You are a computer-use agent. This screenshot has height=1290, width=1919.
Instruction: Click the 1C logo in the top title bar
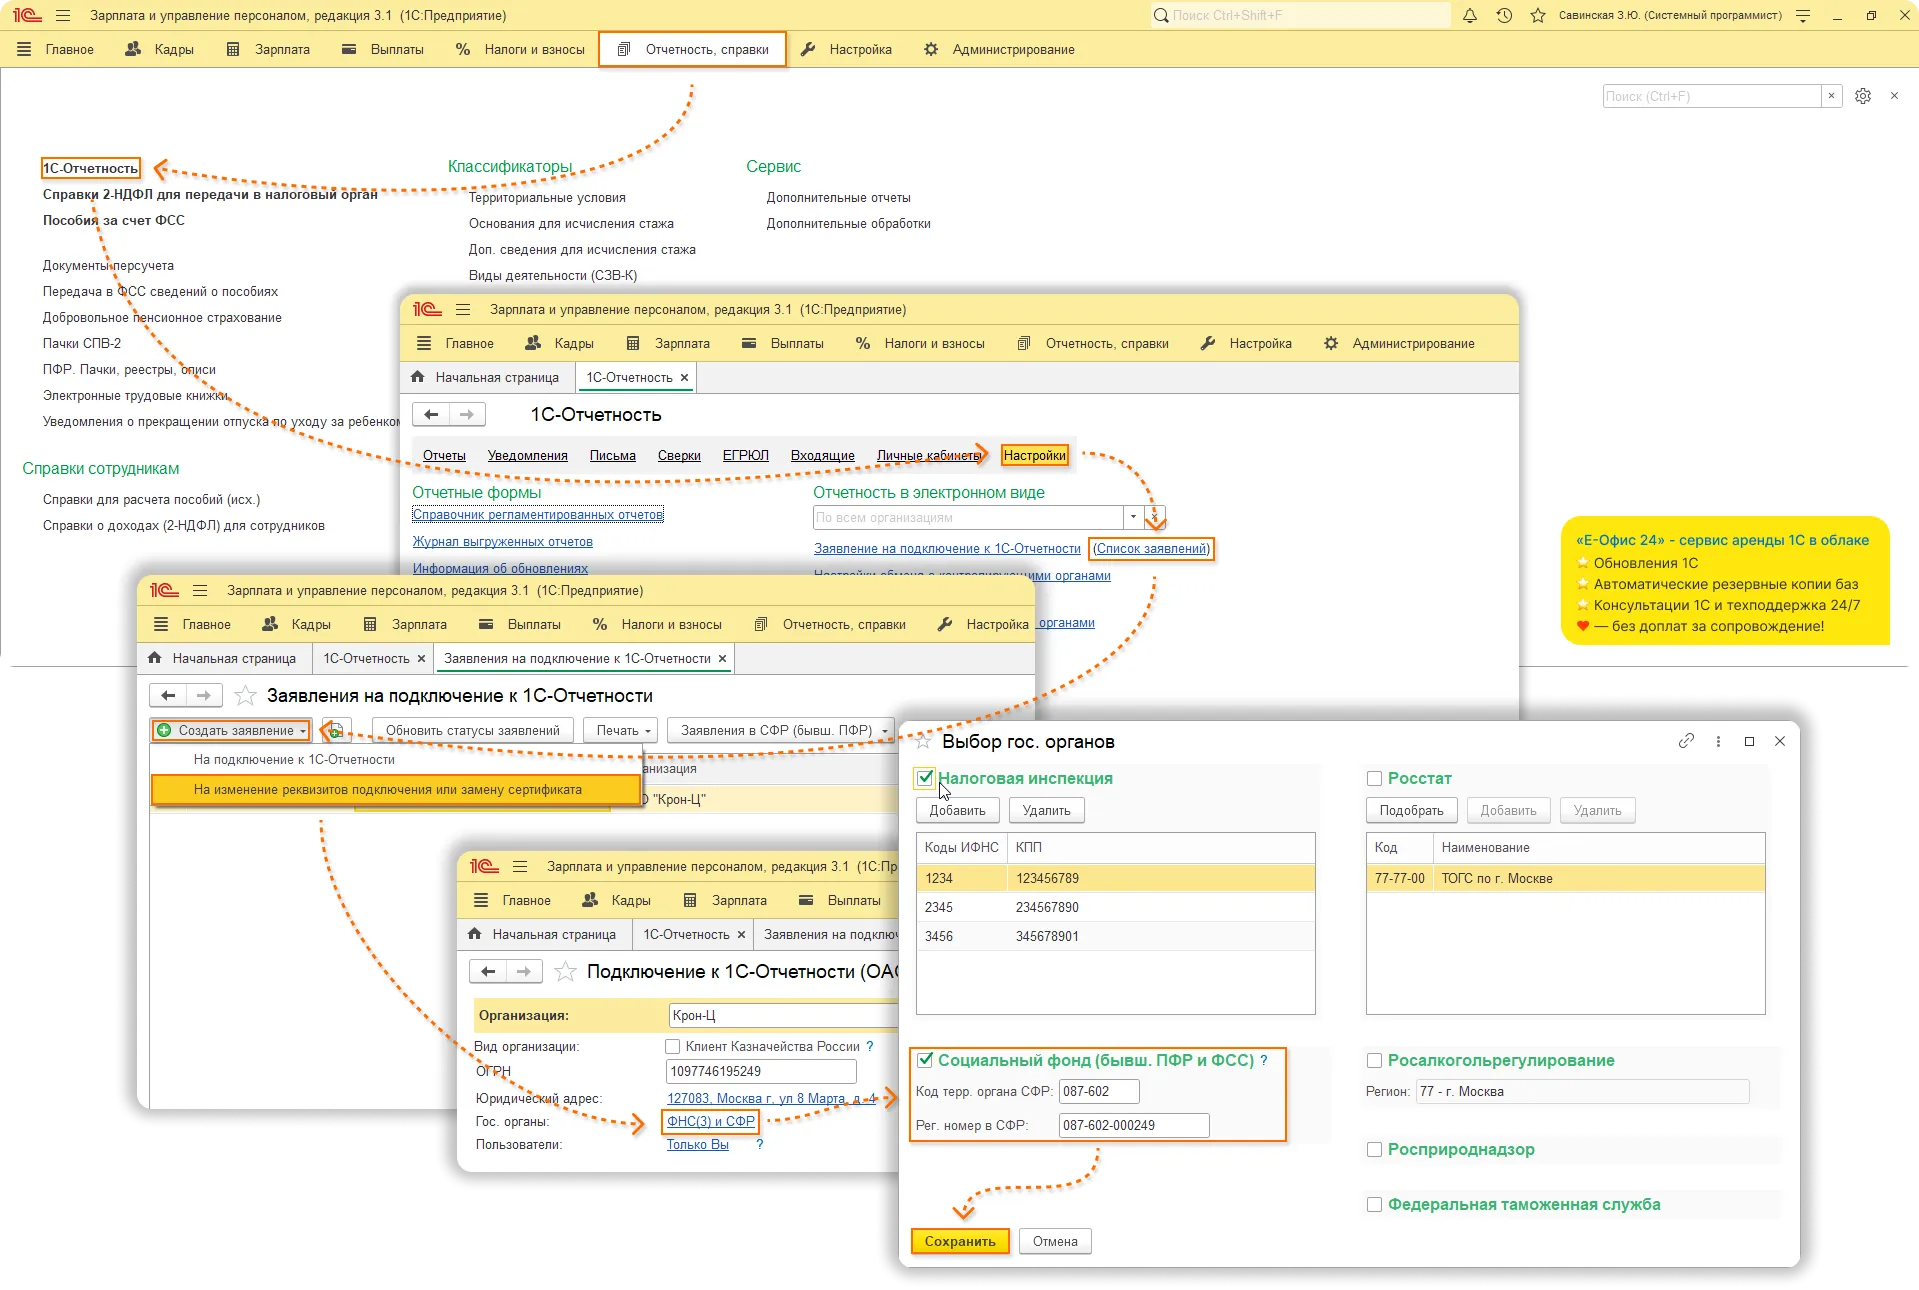coord(27,15)
